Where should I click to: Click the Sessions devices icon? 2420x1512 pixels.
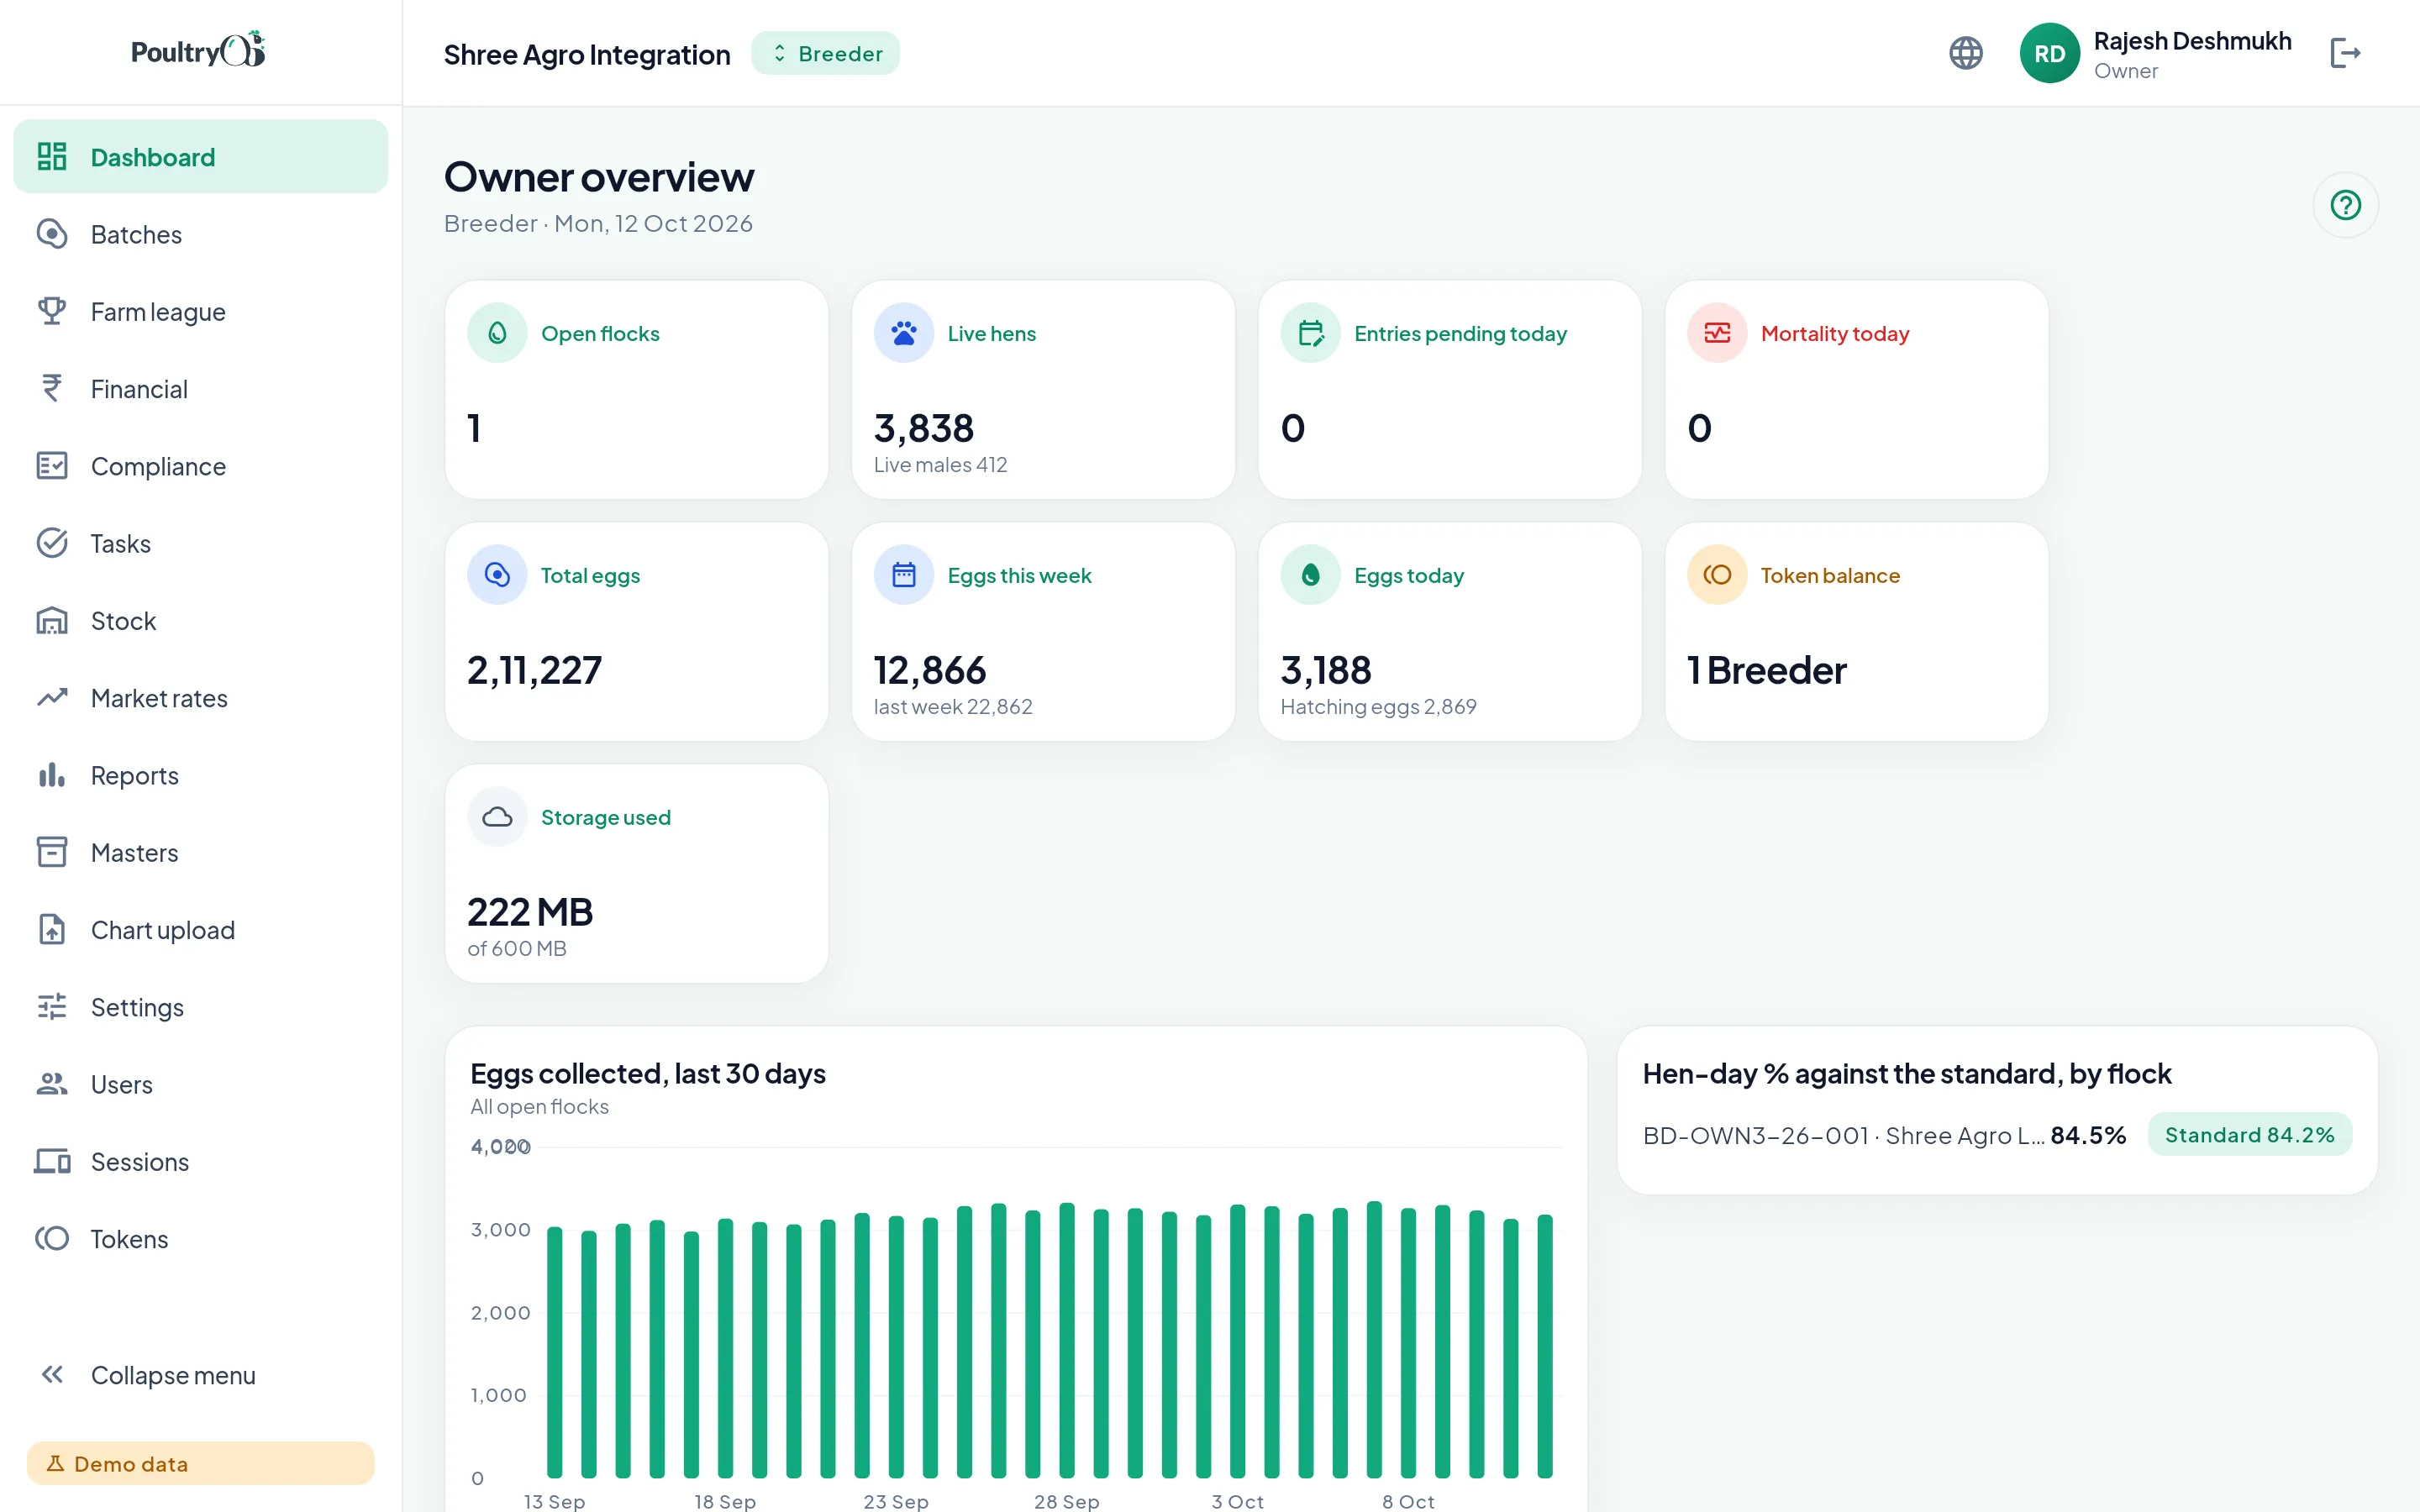coord(52,1161)
